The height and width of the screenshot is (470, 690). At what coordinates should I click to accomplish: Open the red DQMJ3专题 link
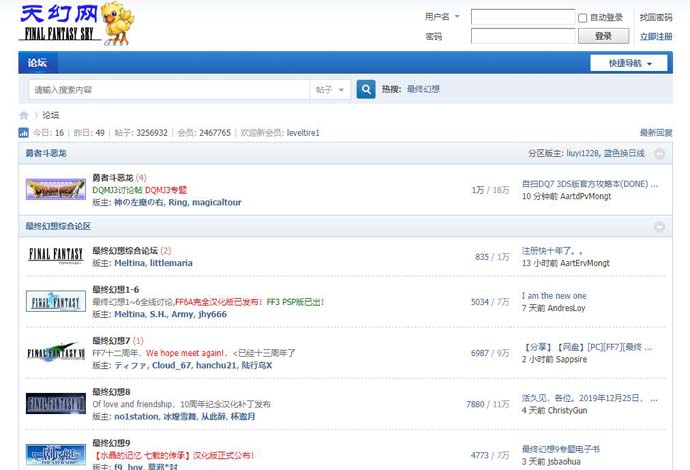166,190
